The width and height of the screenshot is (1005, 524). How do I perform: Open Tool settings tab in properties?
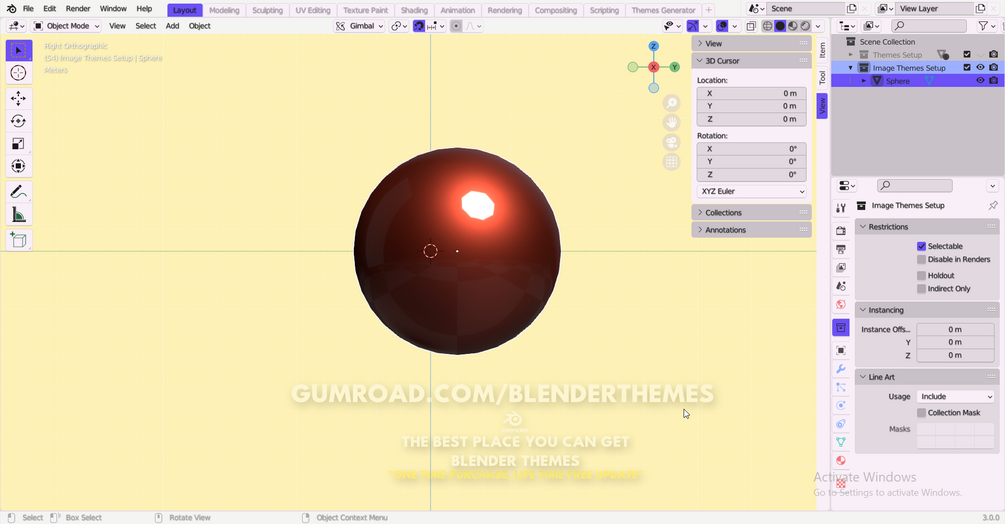pyautogui.click(x=841, y=208)
